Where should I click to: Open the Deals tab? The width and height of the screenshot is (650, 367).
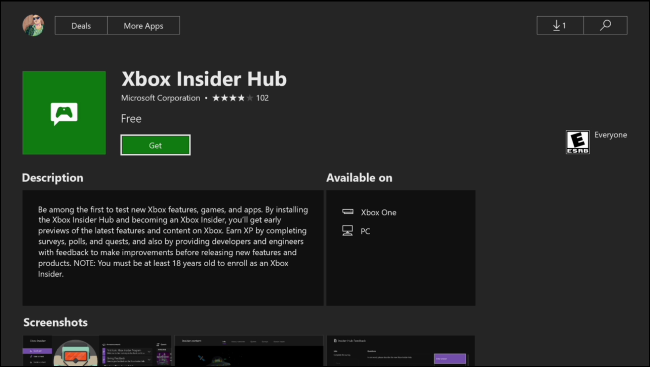(81, 26)
